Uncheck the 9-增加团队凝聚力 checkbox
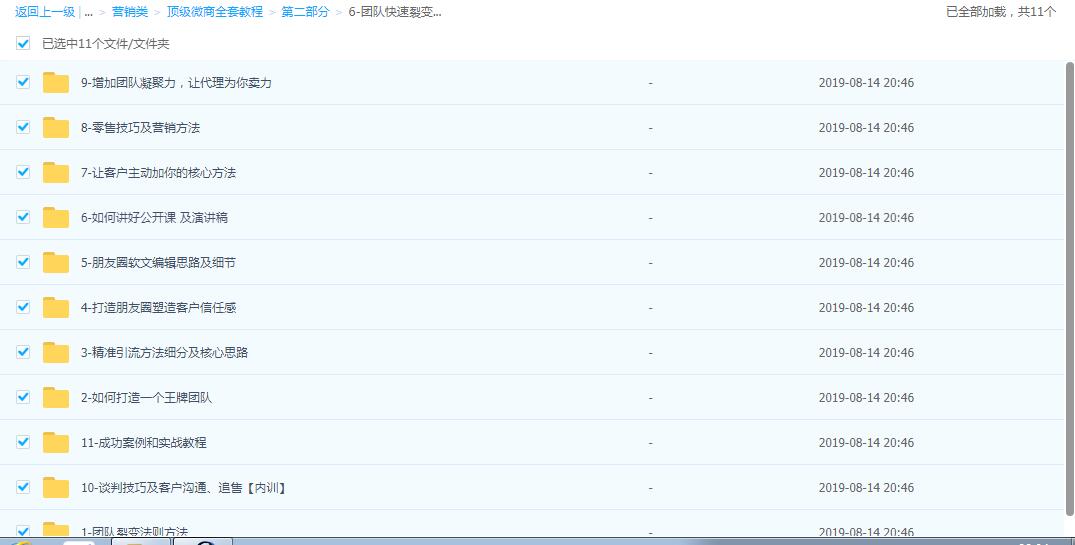1075x545 pixels. click(23, 82)
